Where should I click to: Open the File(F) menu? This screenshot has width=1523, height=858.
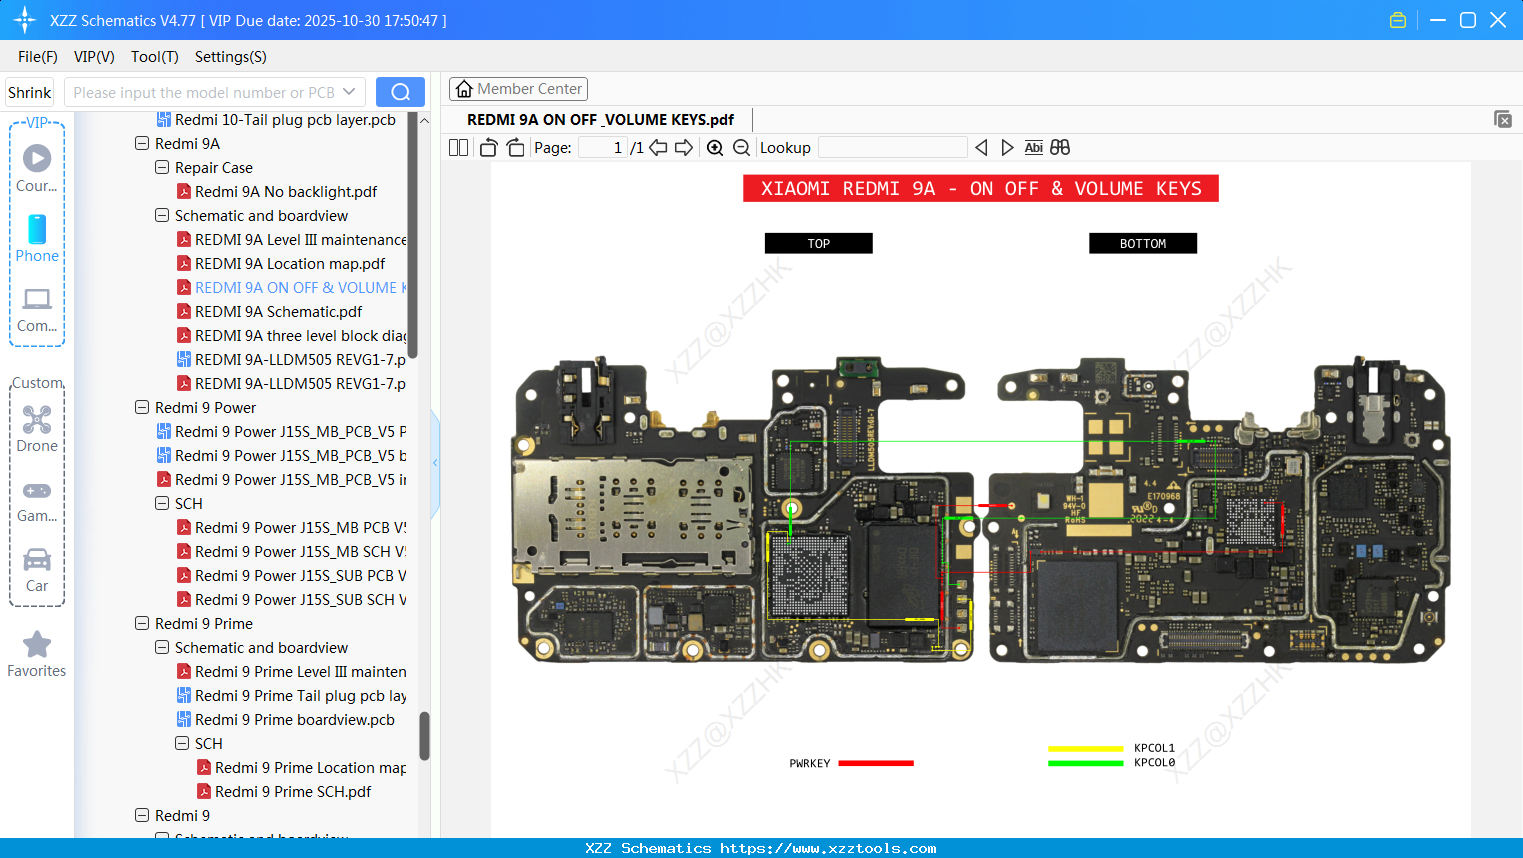click(38, 57)
